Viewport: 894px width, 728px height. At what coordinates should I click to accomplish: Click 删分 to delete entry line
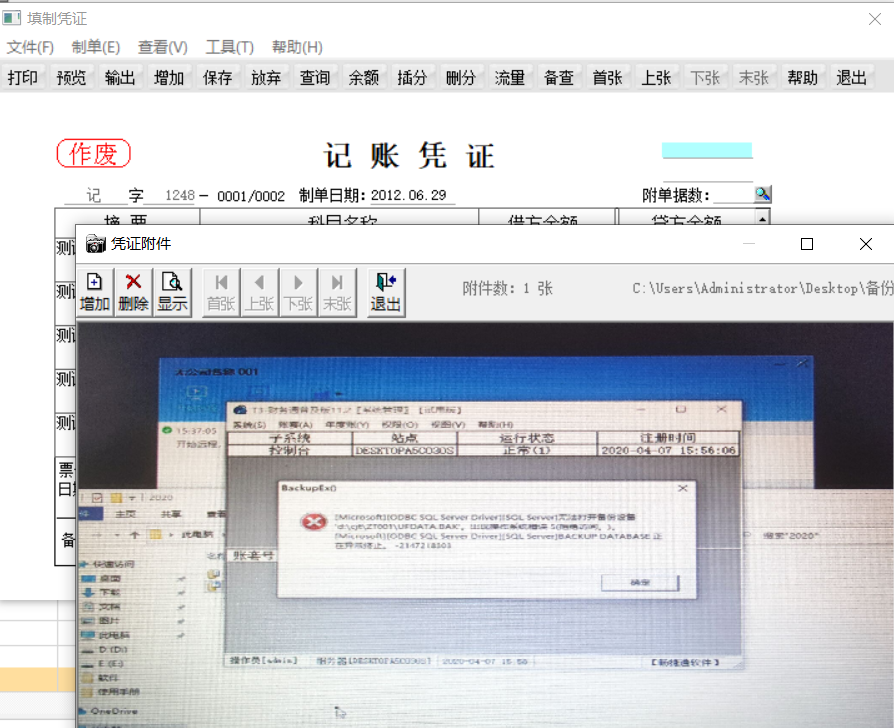[x=461, y=78]
